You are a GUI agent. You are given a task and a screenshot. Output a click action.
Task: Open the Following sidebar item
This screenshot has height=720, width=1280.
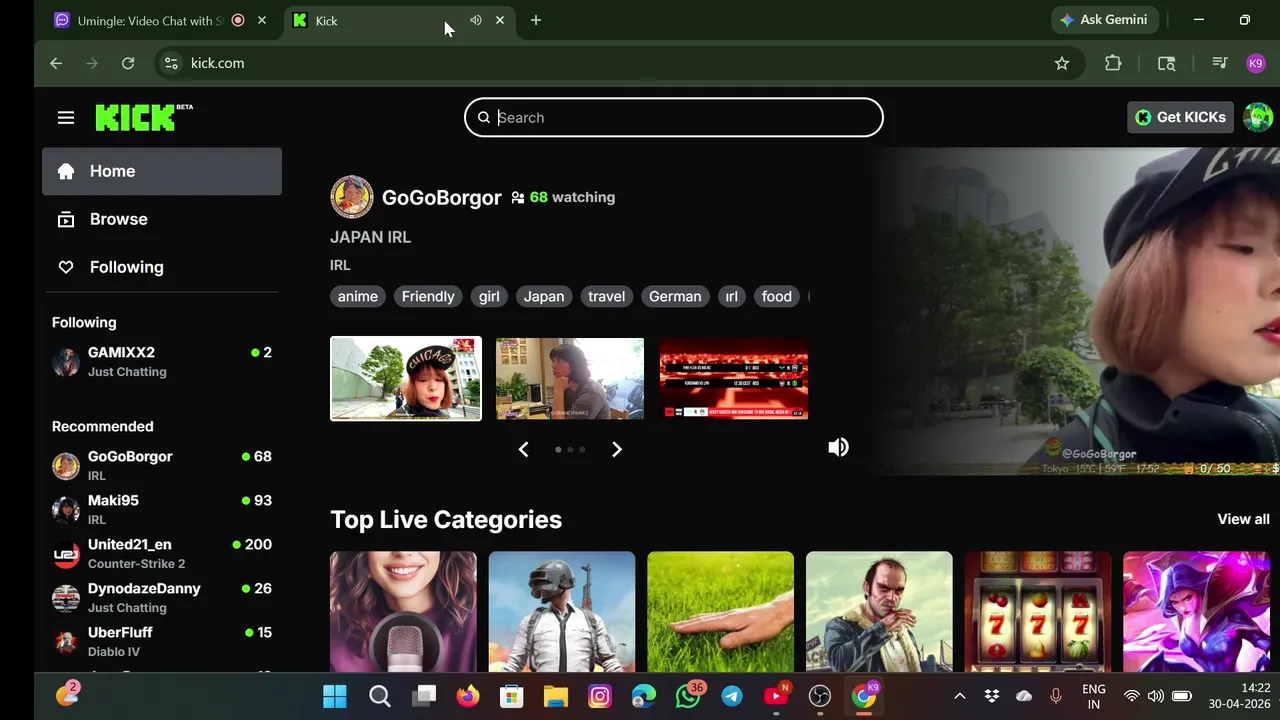pyautogui.click(x=162, y=267)
